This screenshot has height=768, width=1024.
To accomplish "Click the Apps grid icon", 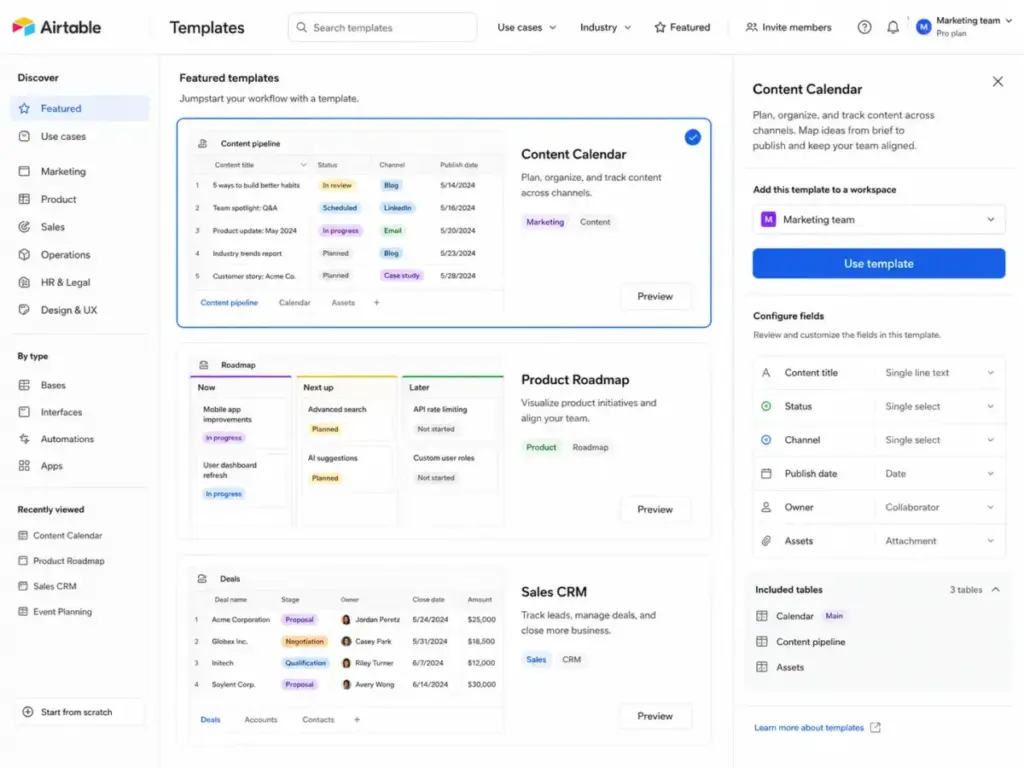I will [x=24, y=466].
